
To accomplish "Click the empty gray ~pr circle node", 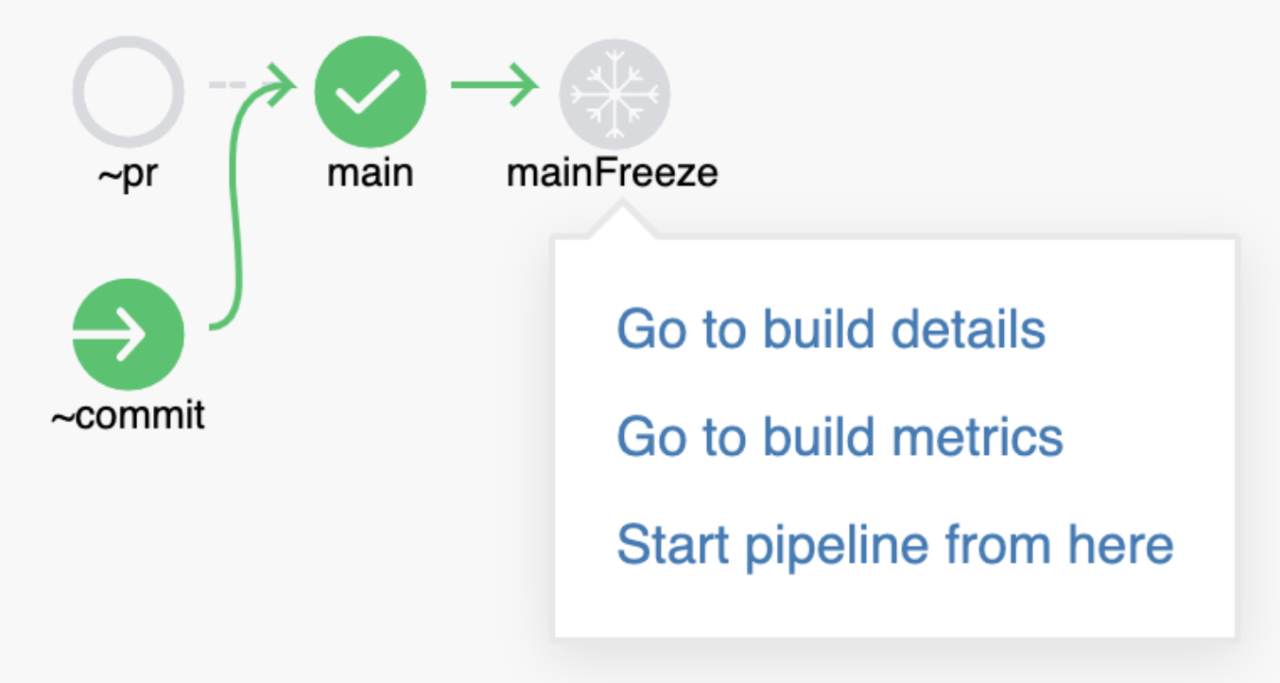I will pos(128,91).
